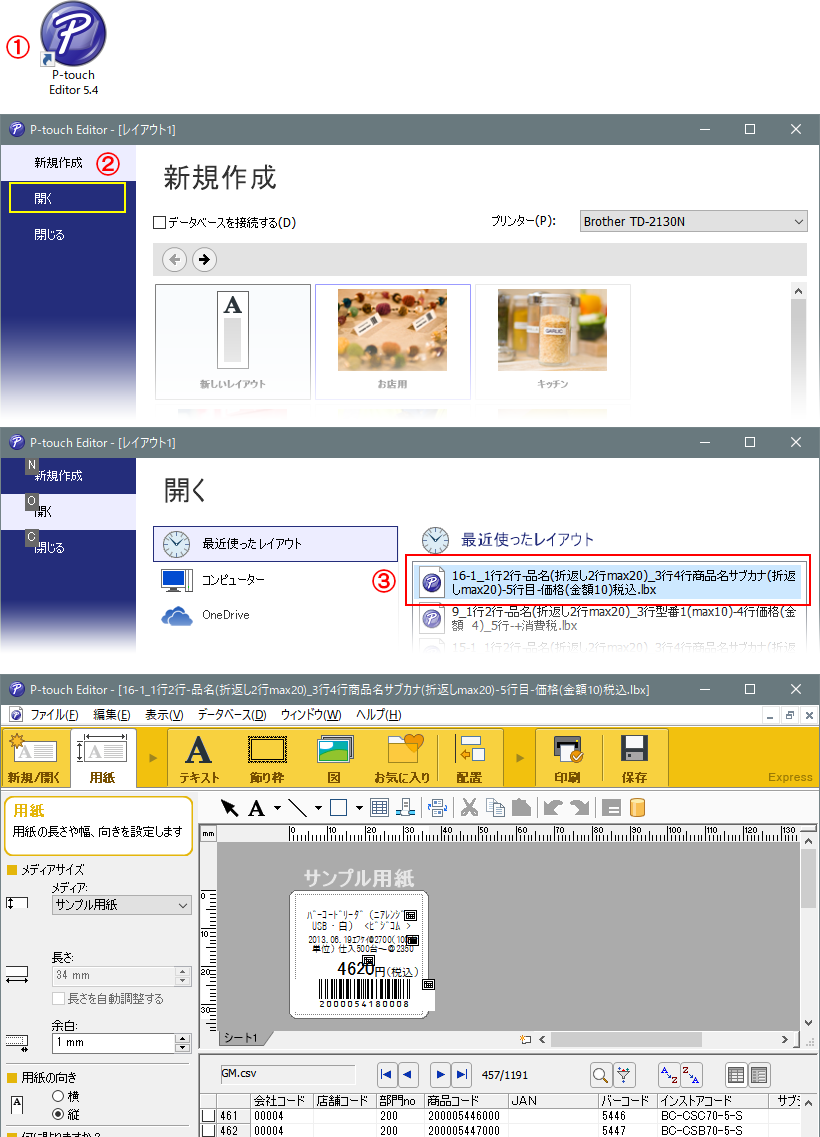Click the forward arrow in template browser
820x1137 pixels.
click(204, 259)
